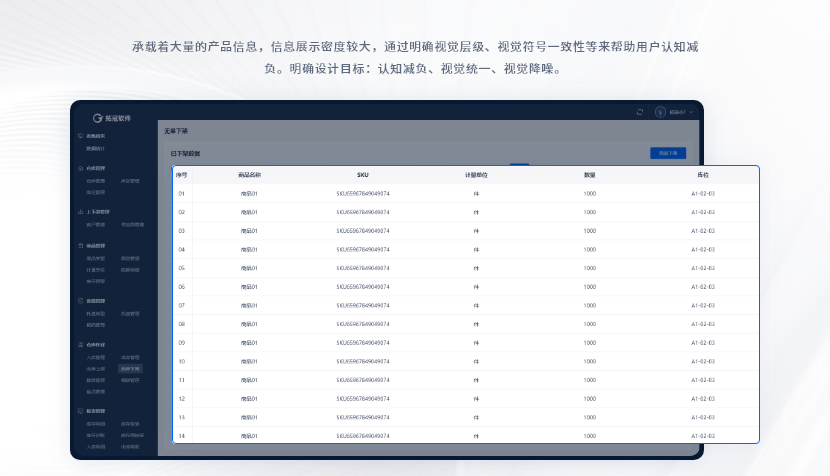Click the blue button above the table
The width and height of the screenshot is (830, 476).
[668, 153]
